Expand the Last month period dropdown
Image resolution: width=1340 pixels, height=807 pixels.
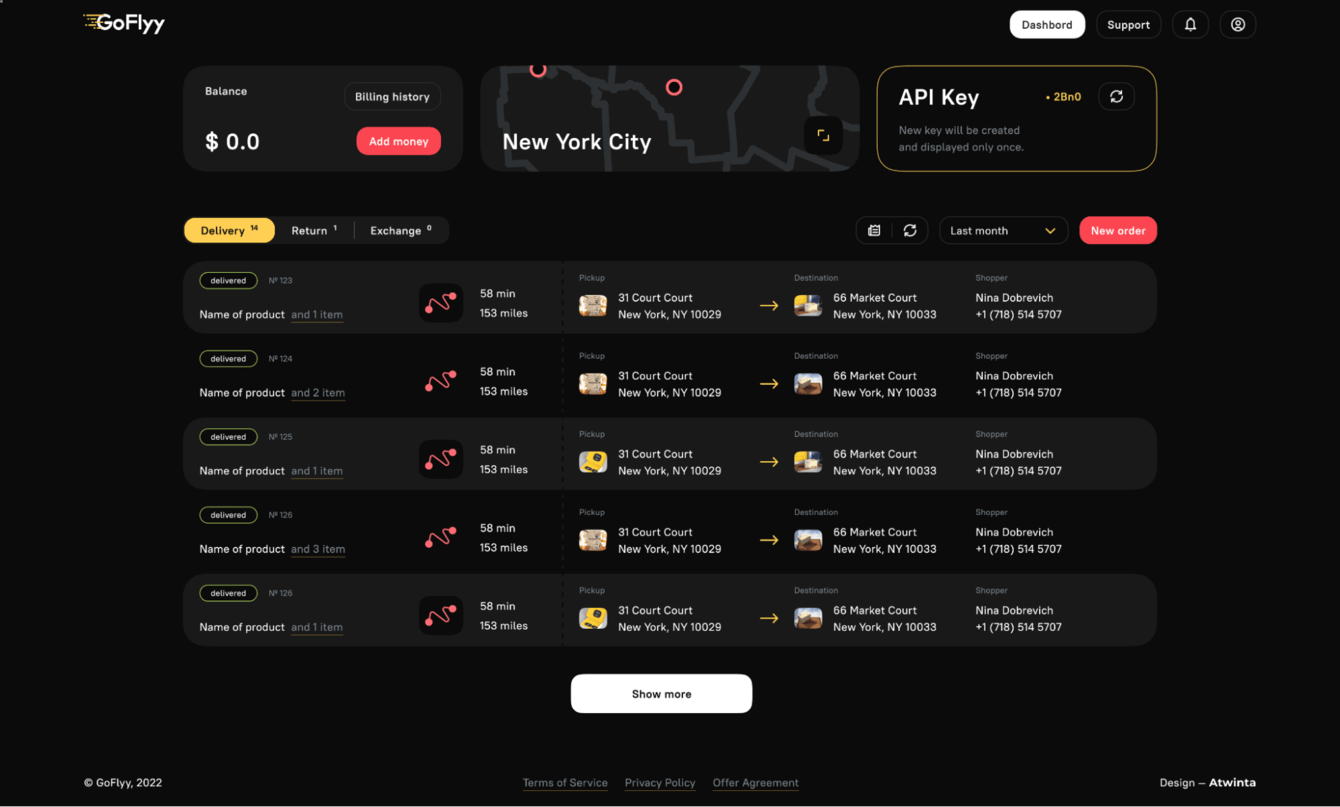pyautogui.click(x=1003, y=231)
